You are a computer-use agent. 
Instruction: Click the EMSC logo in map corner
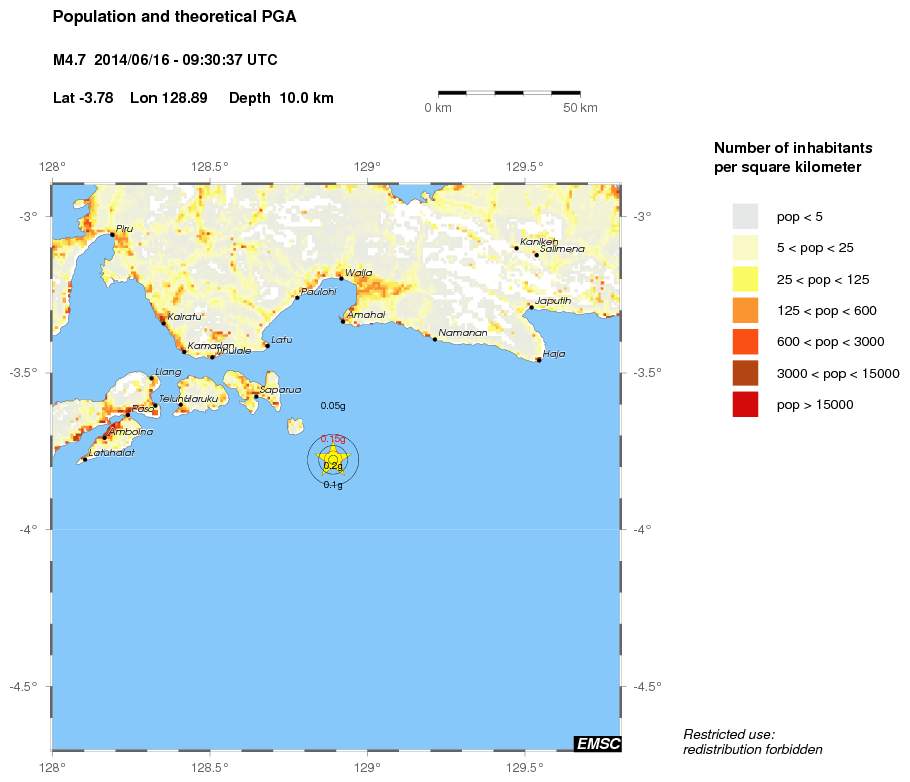point(597,743)
